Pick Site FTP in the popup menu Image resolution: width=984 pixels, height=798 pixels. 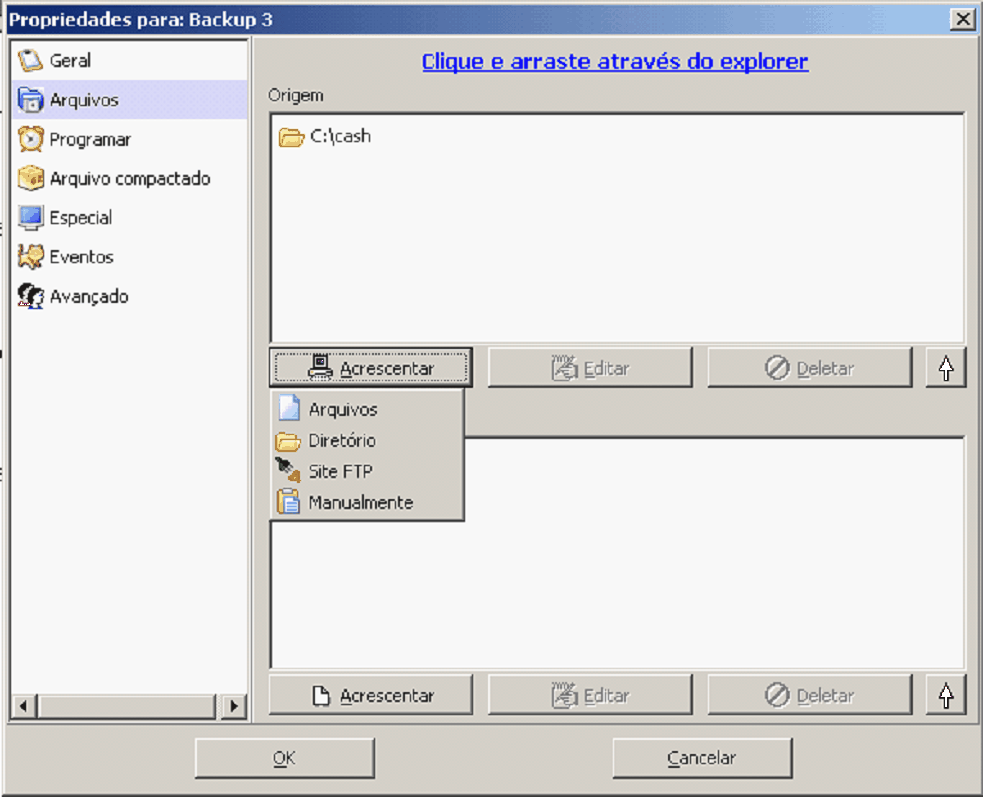(340, 472)
